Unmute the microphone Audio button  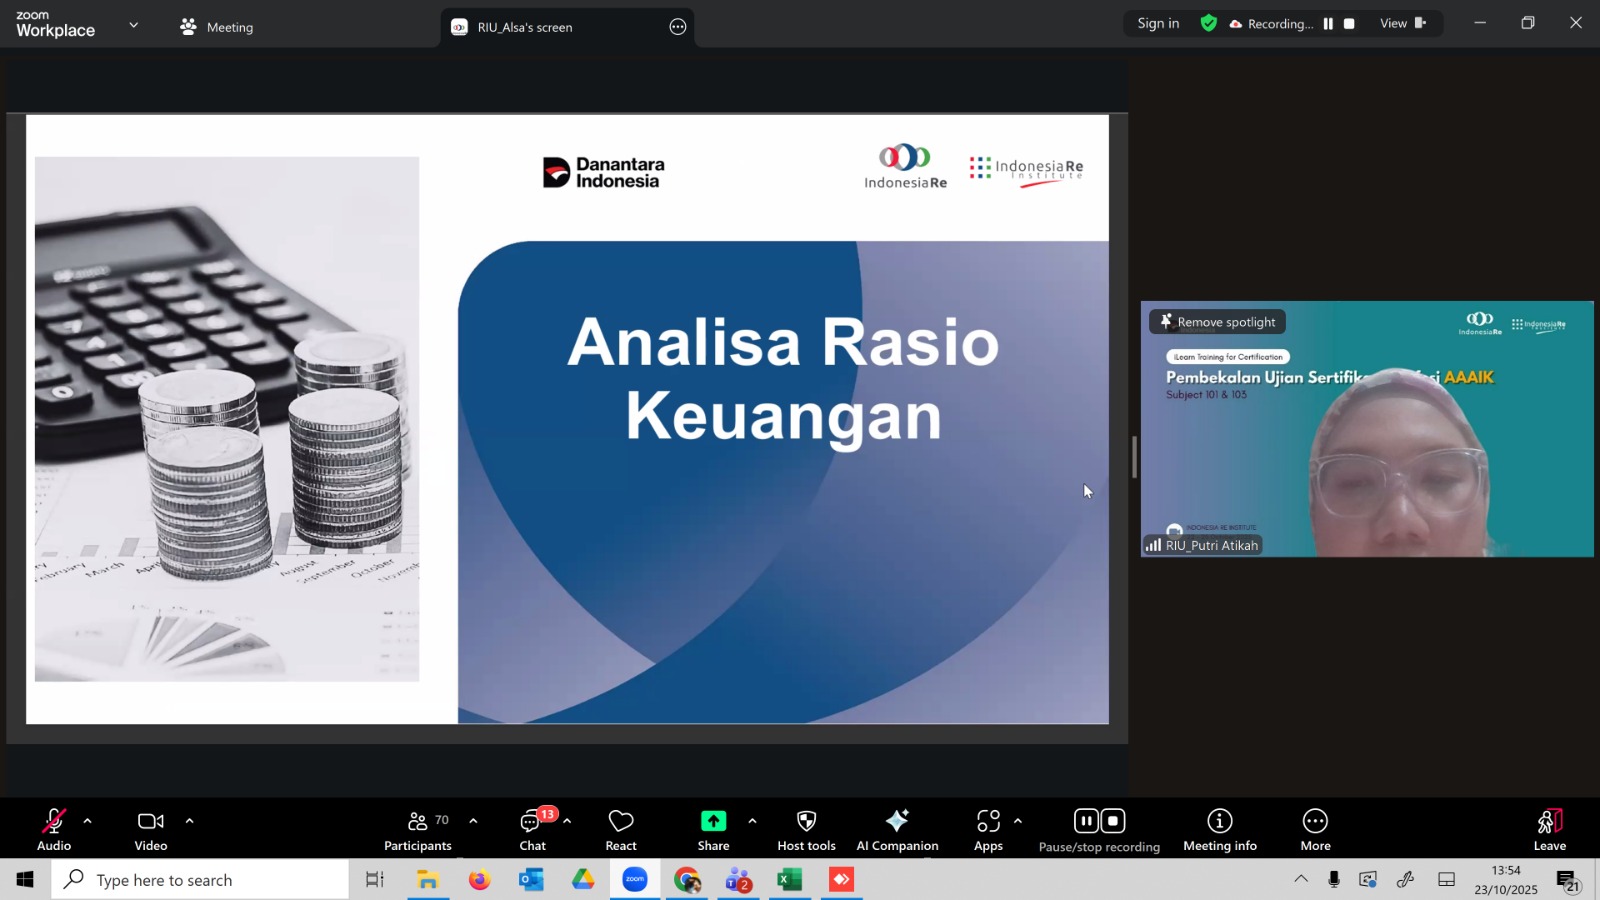[54, 830]
